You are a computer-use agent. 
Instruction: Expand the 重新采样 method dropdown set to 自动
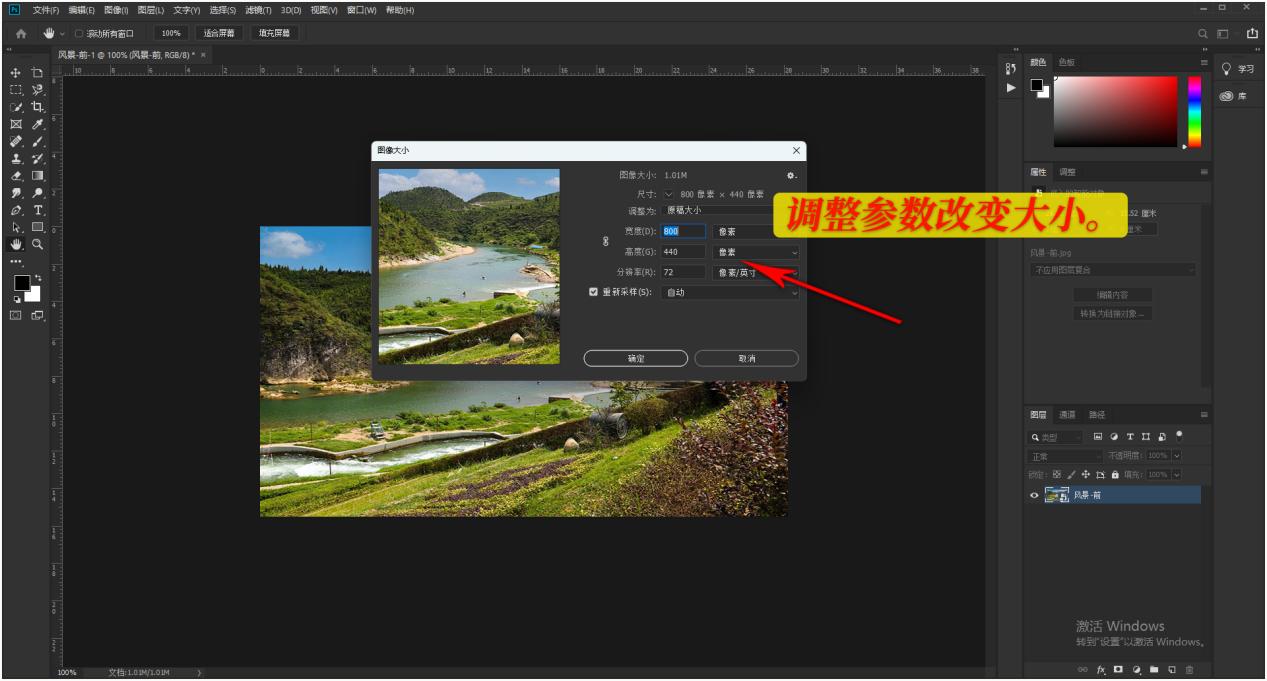coord(730,293)
